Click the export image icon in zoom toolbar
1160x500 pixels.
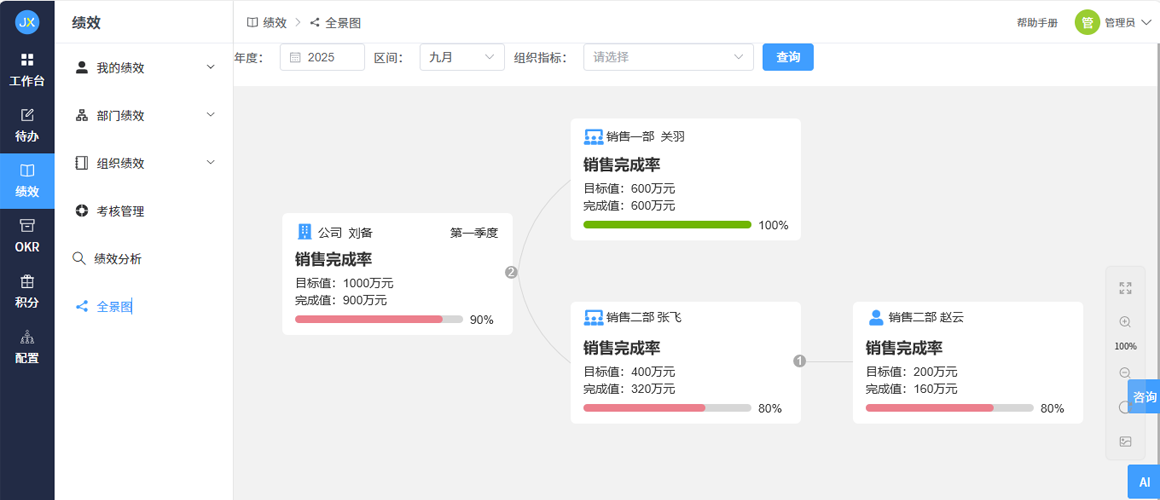(1125, 442)
